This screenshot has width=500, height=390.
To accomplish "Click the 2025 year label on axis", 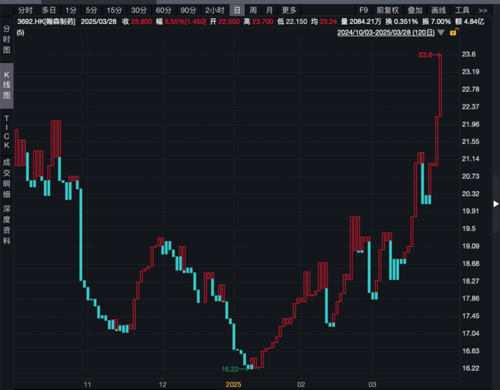I will click(x=233, y=384).
